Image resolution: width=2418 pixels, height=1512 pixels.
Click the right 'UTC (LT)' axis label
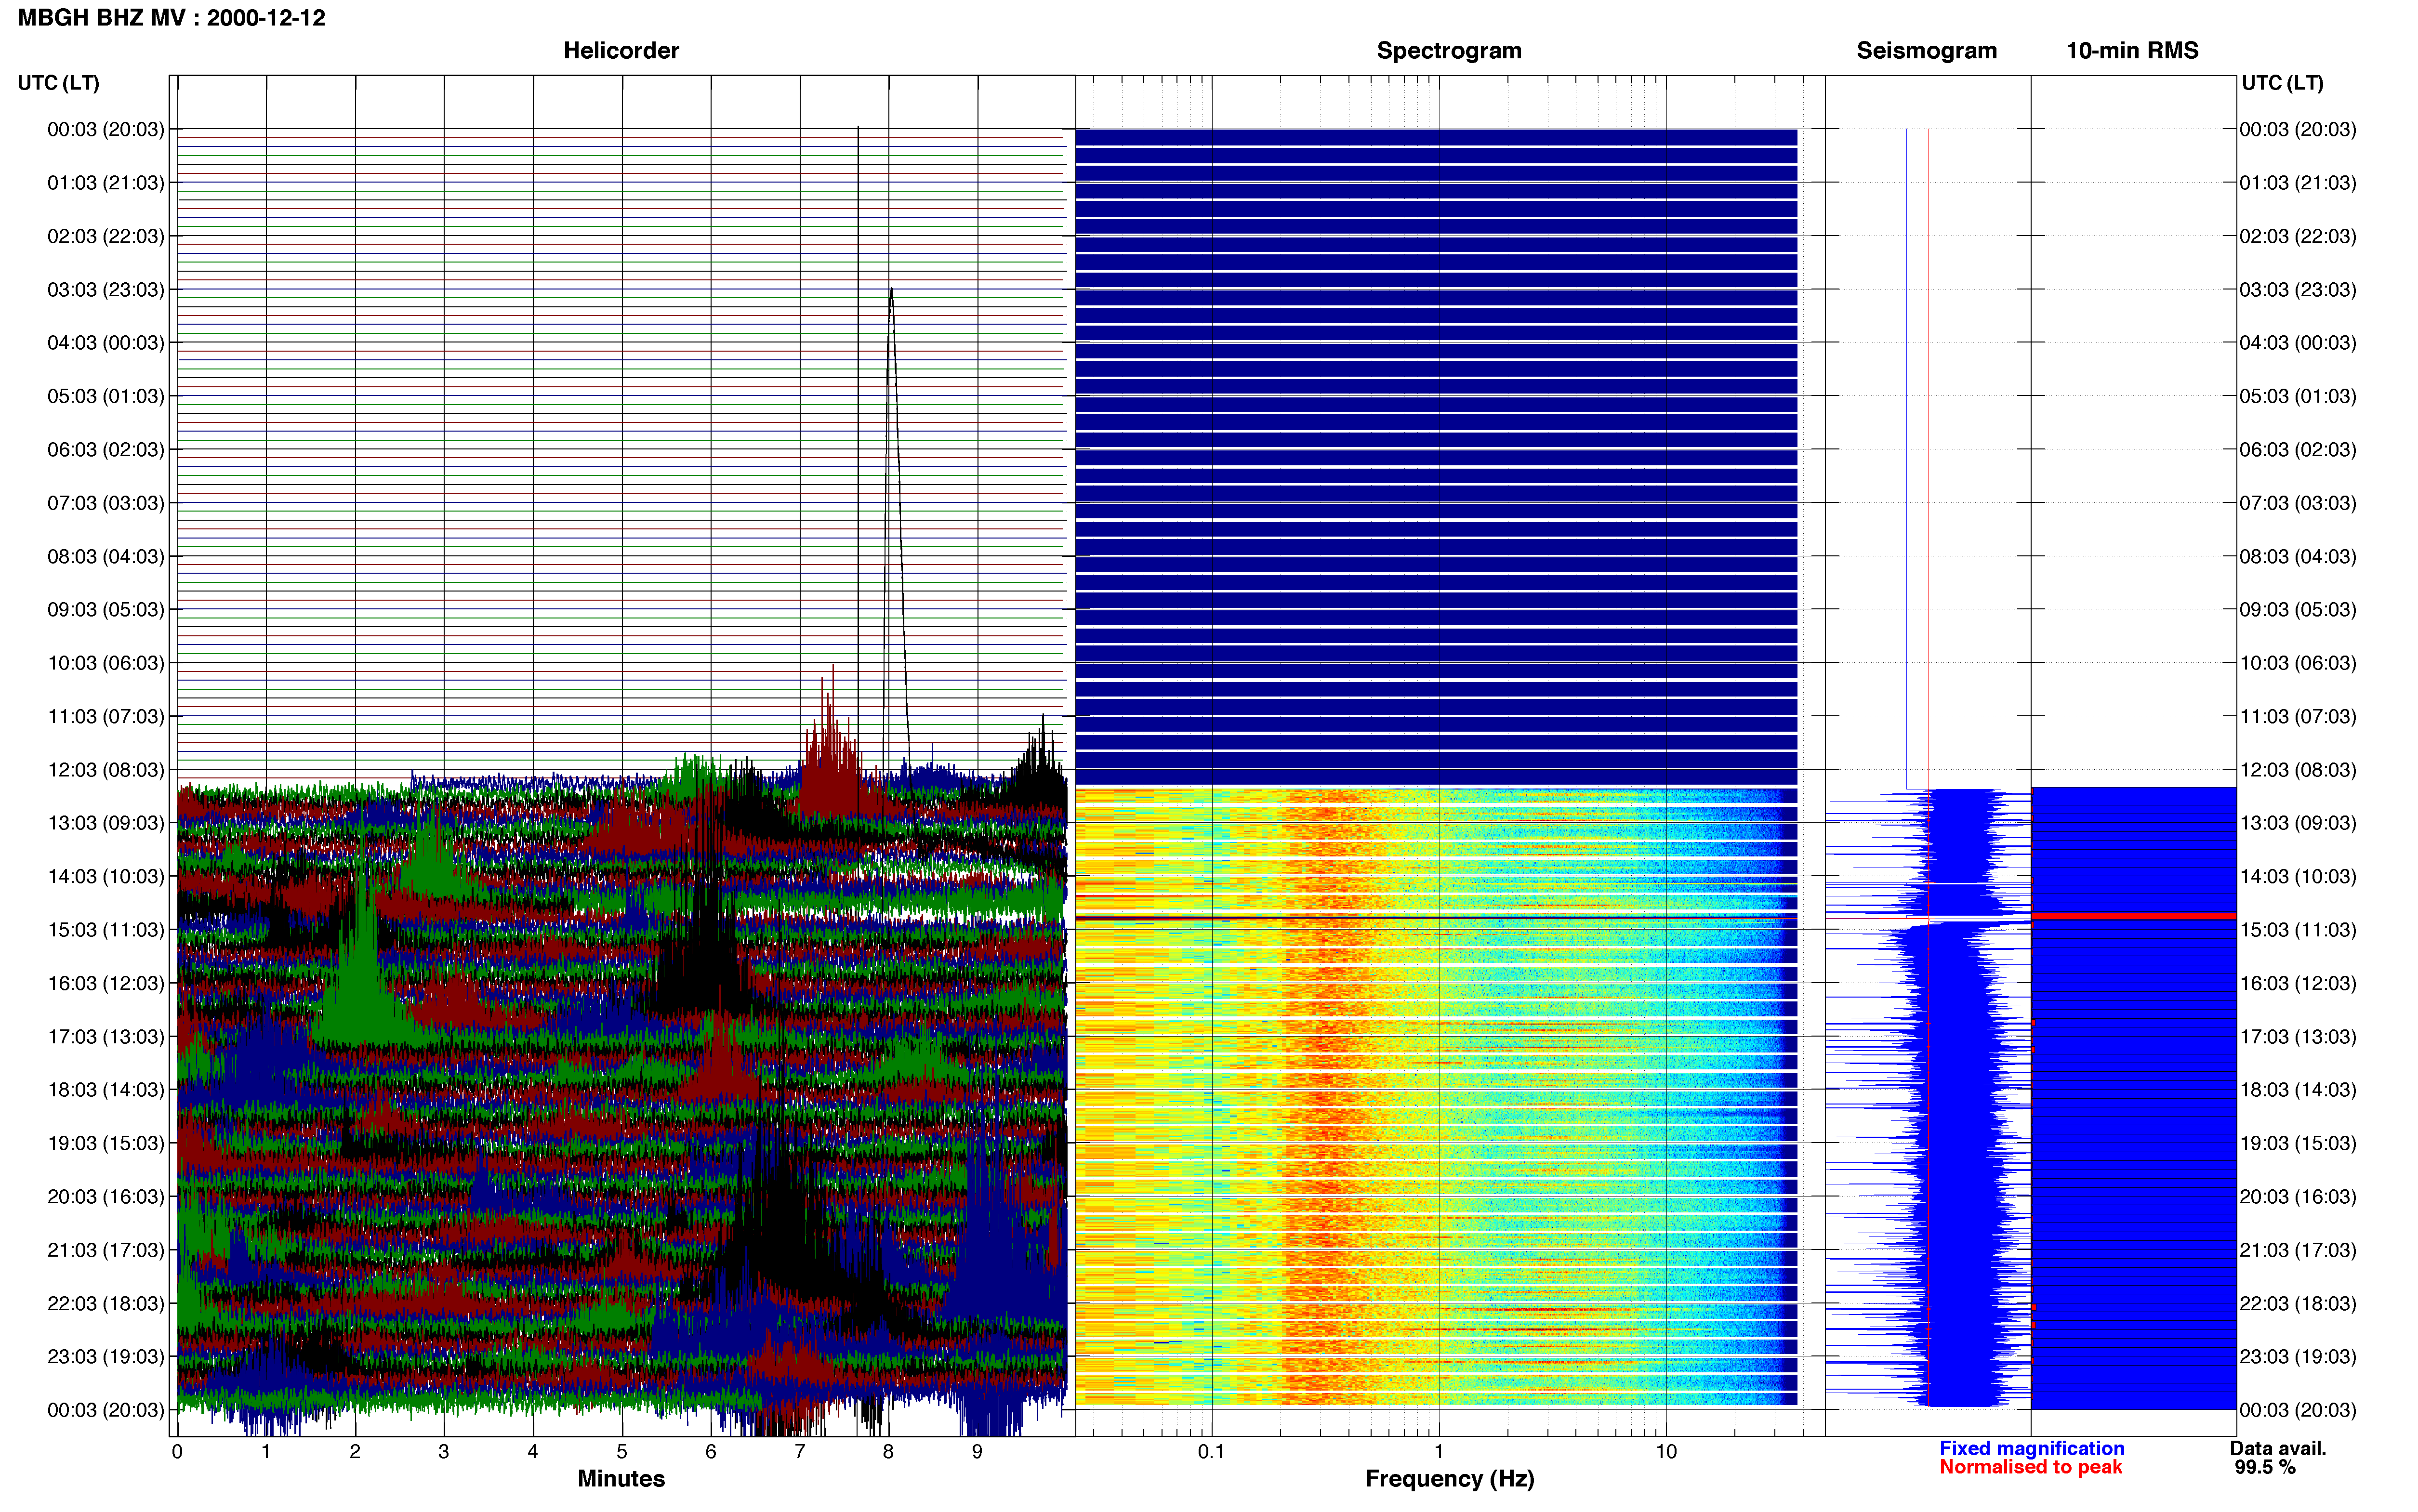tap(2282, 83)
